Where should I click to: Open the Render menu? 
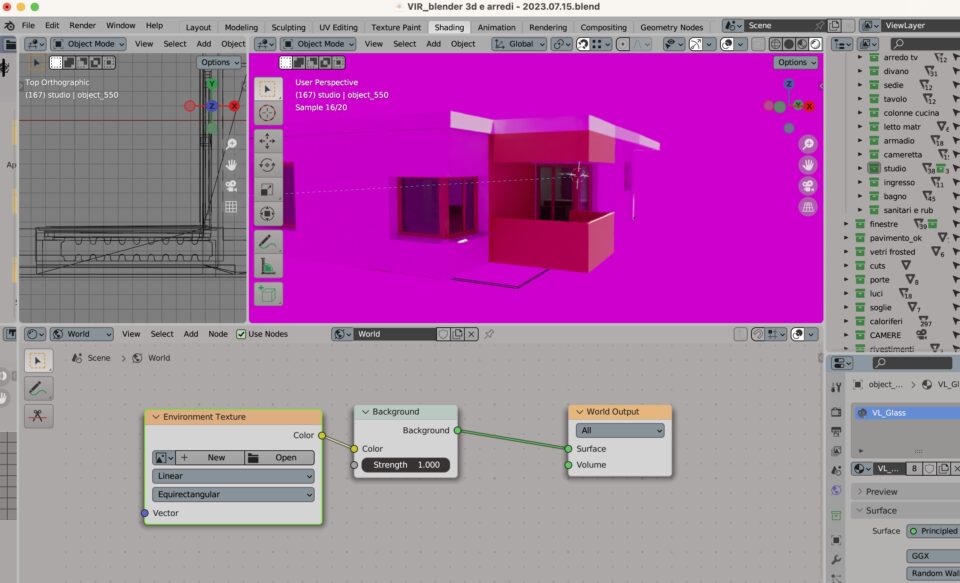click(x=83, y=25)
